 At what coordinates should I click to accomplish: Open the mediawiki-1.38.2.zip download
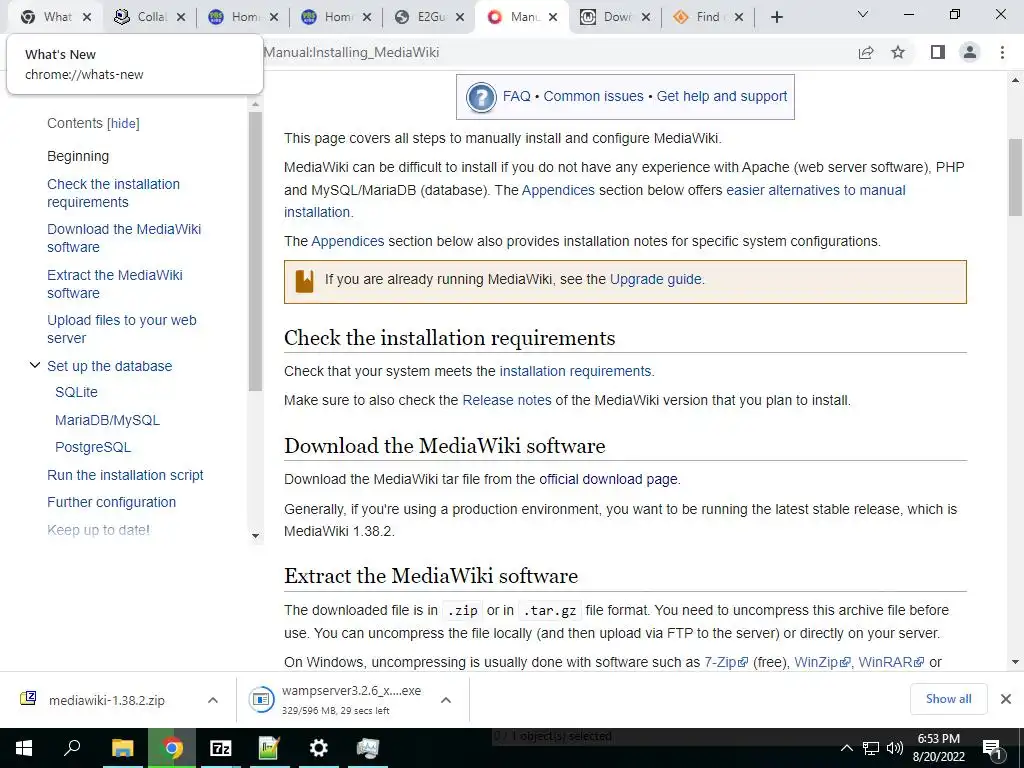click(x=106, y=700)
